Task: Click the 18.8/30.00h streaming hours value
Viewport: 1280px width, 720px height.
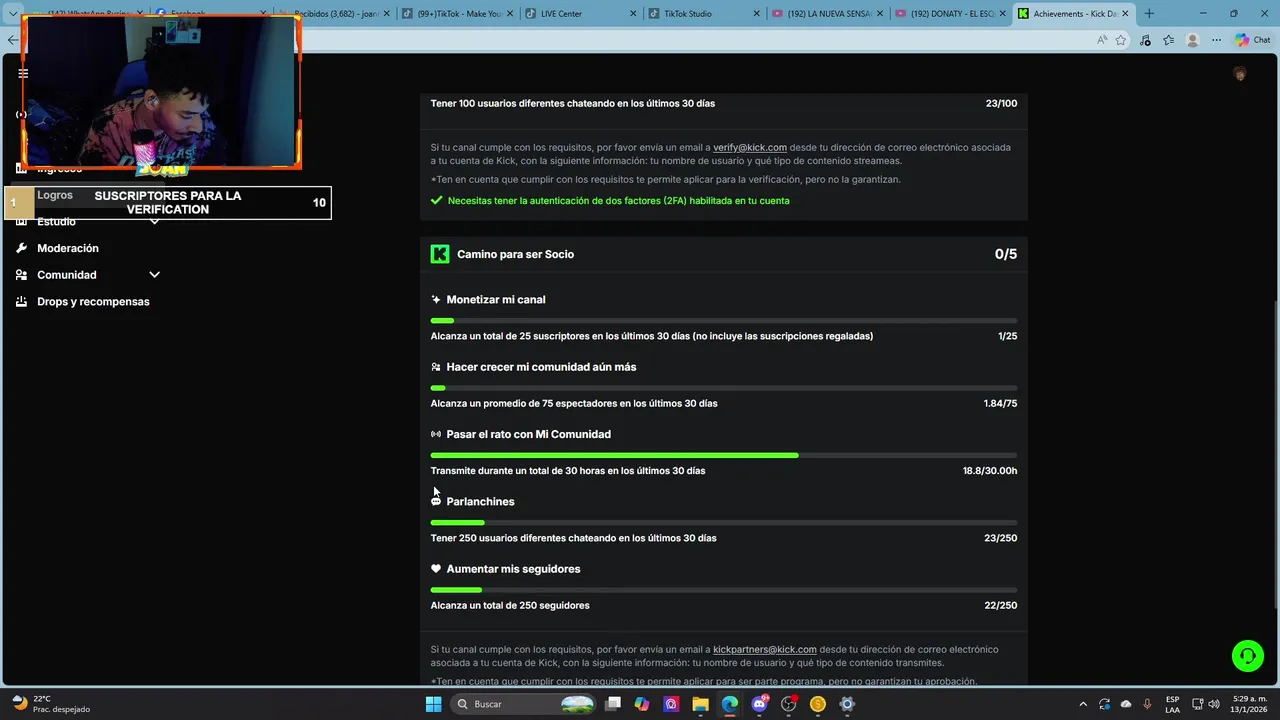Action: coord(990,471)
